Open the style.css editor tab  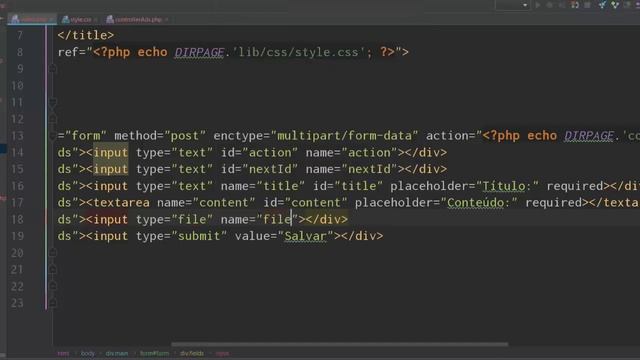[x=80, y=19]
